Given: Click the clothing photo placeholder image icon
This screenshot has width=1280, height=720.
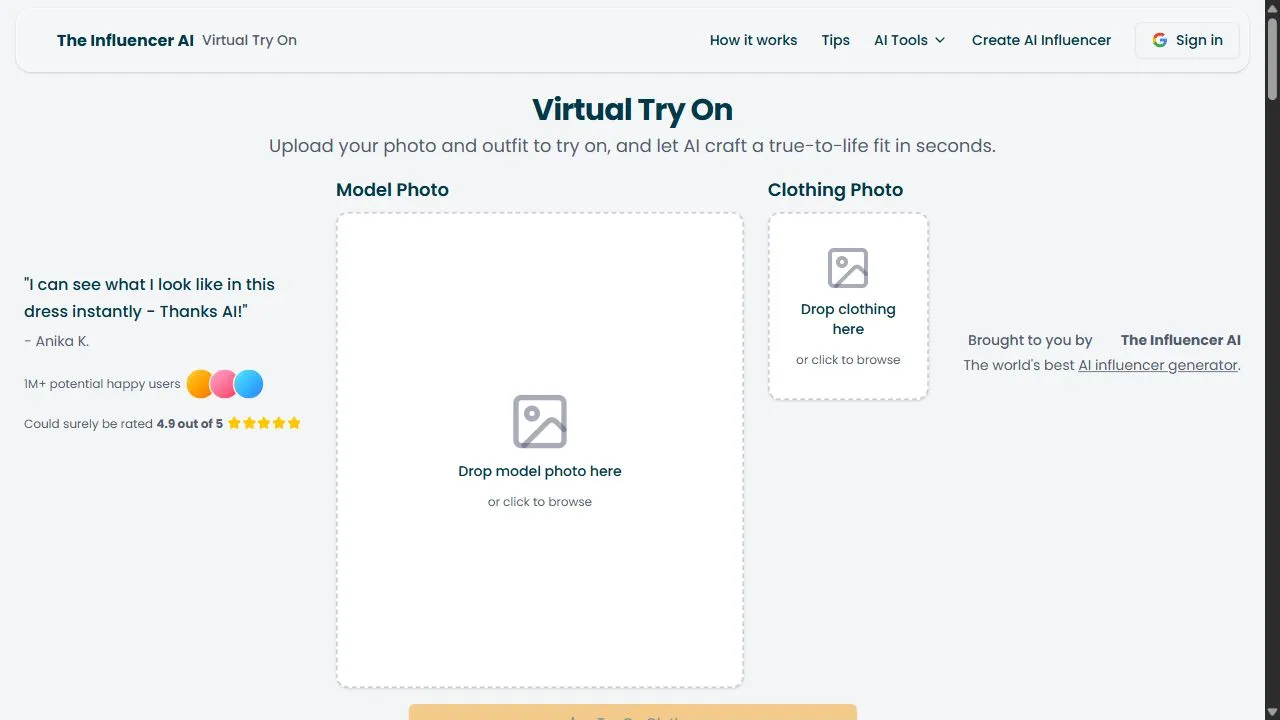Looking at the screenshot, I should tap(848, 268).
